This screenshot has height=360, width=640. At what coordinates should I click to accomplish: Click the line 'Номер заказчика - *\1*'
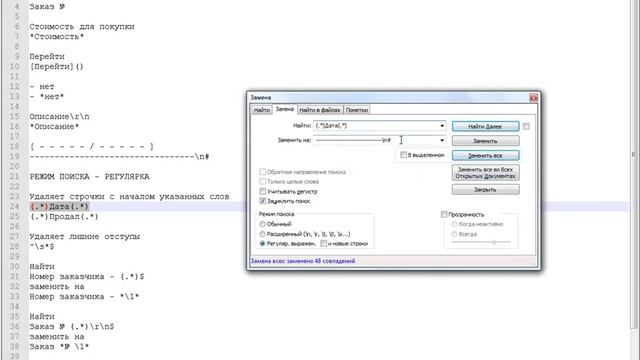coord(84,297)
